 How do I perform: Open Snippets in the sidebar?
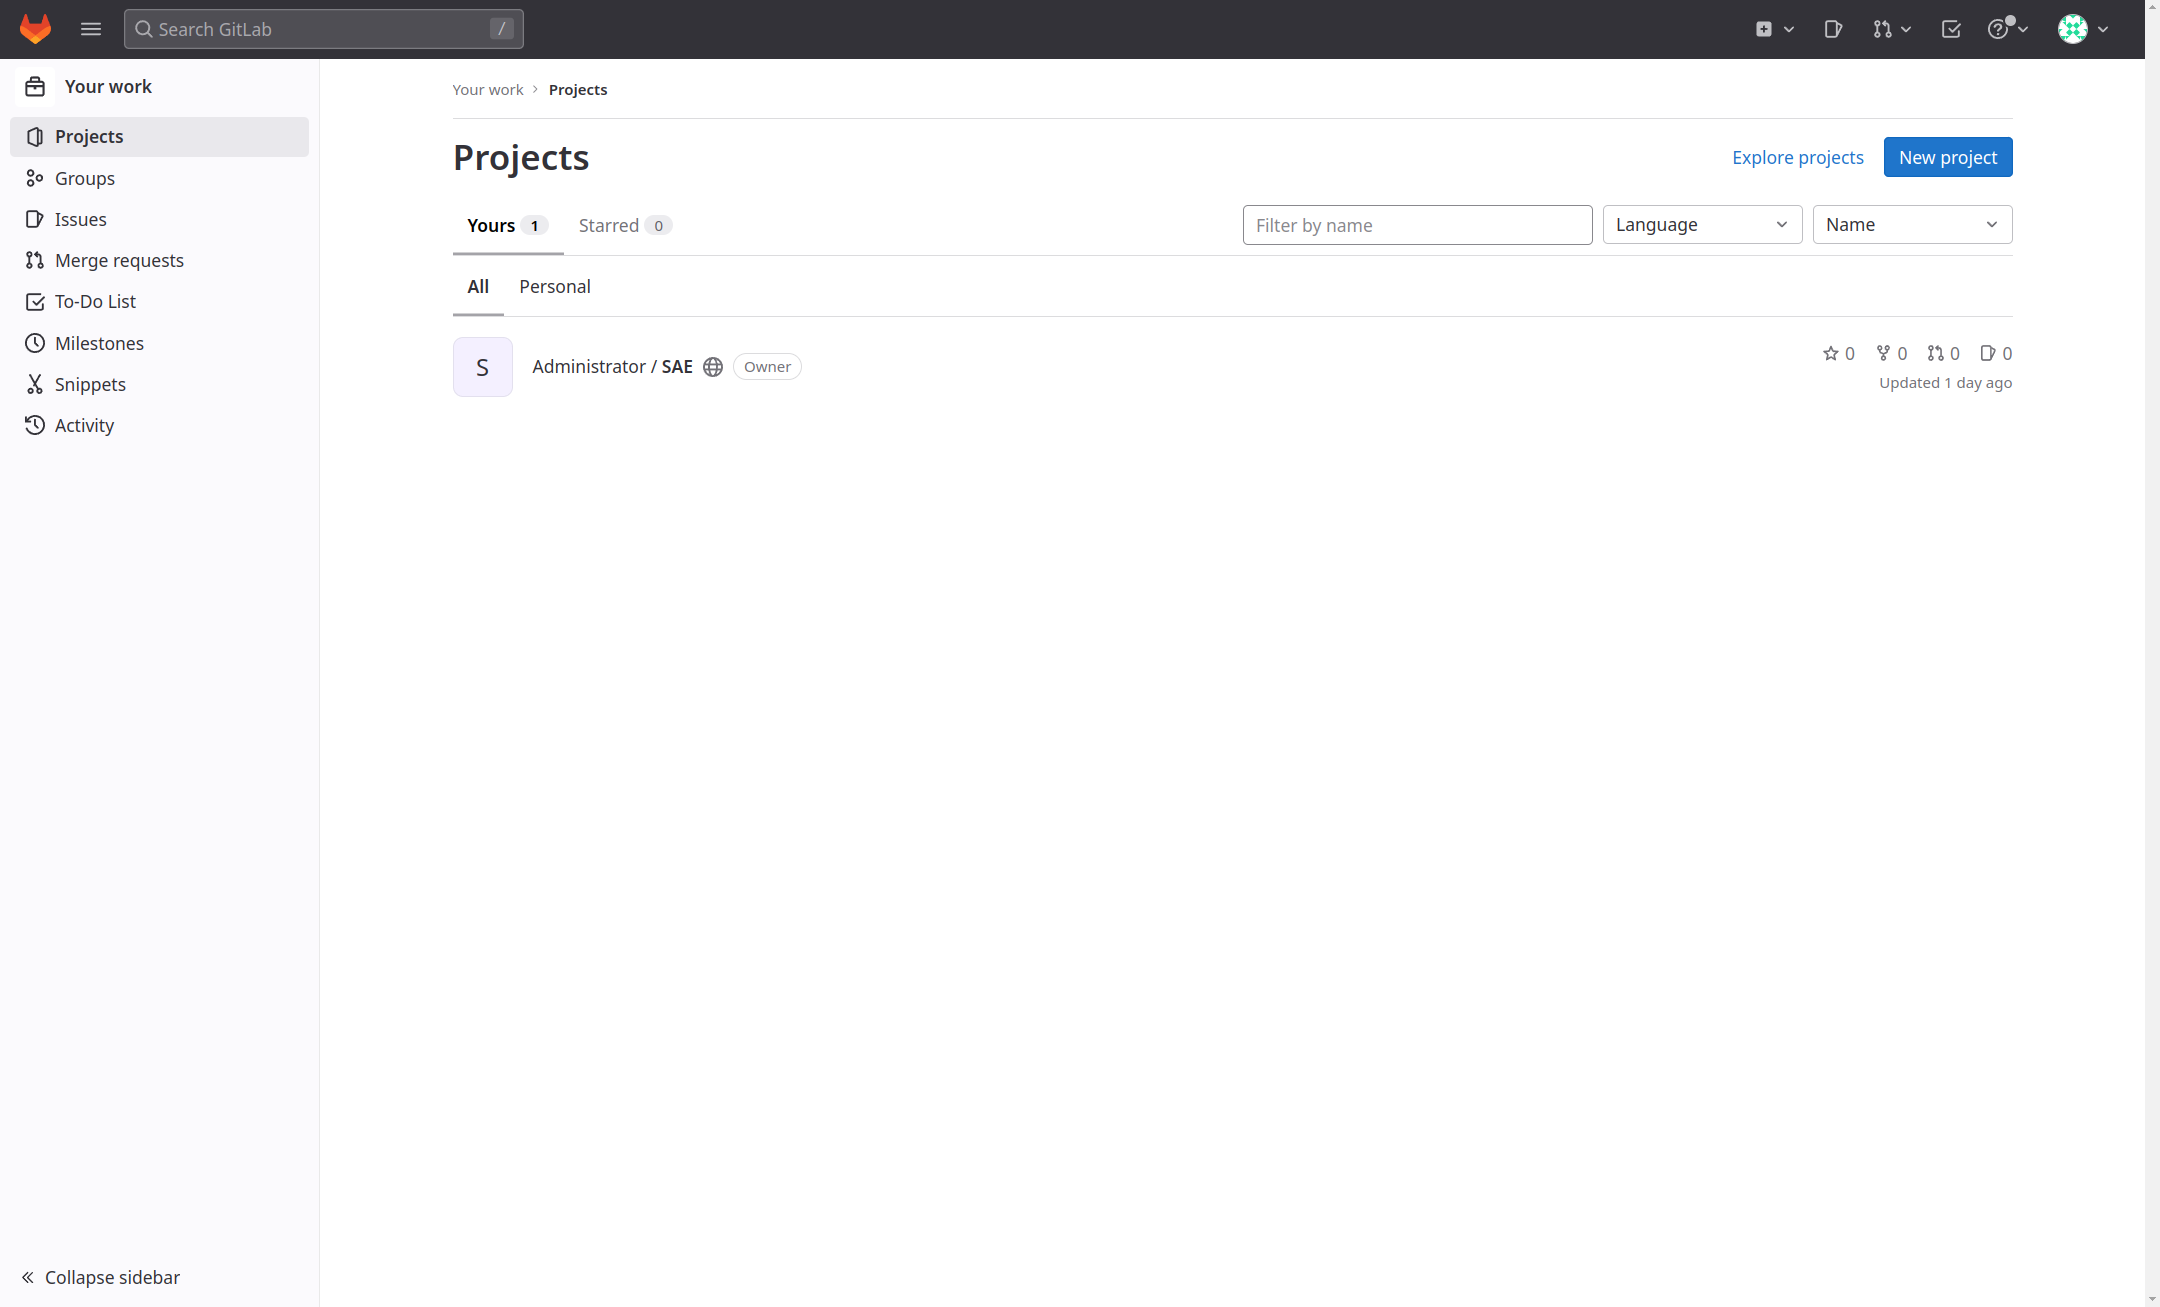90,384
